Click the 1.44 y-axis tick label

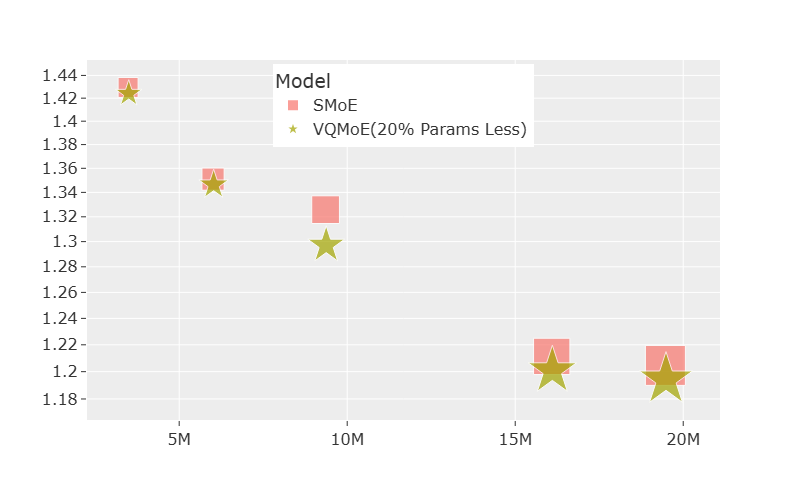coord(59,75)
